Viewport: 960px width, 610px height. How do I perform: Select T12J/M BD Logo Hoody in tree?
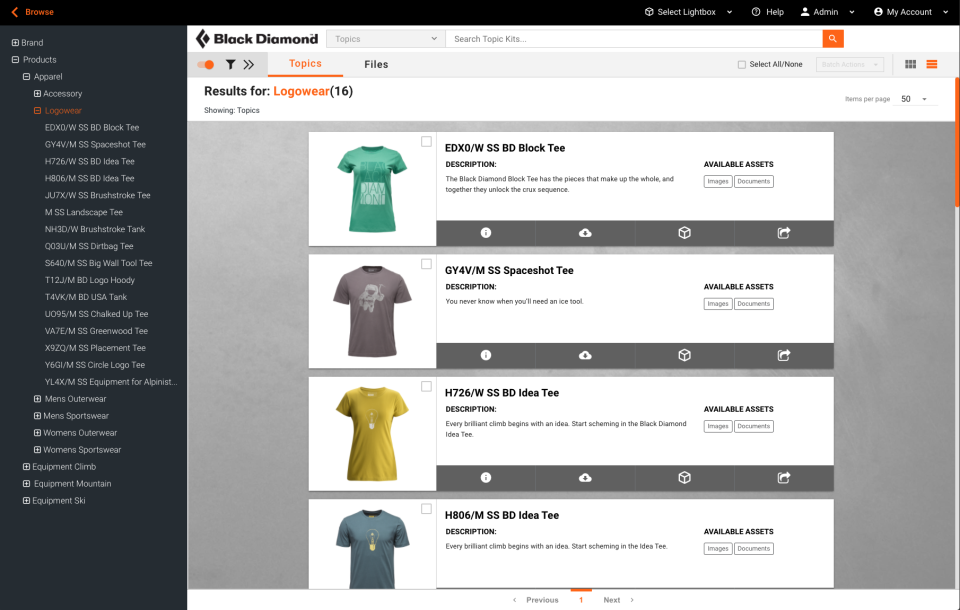(x=89, y=280)
